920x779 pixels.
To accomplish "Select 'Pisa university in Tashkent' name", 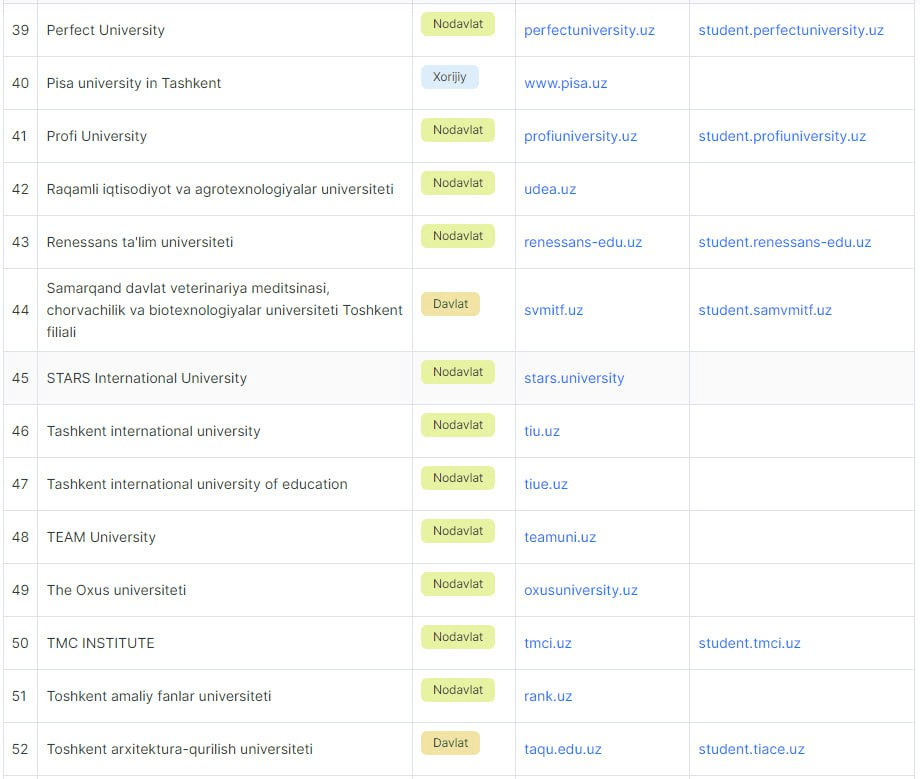I will [134, 83].
